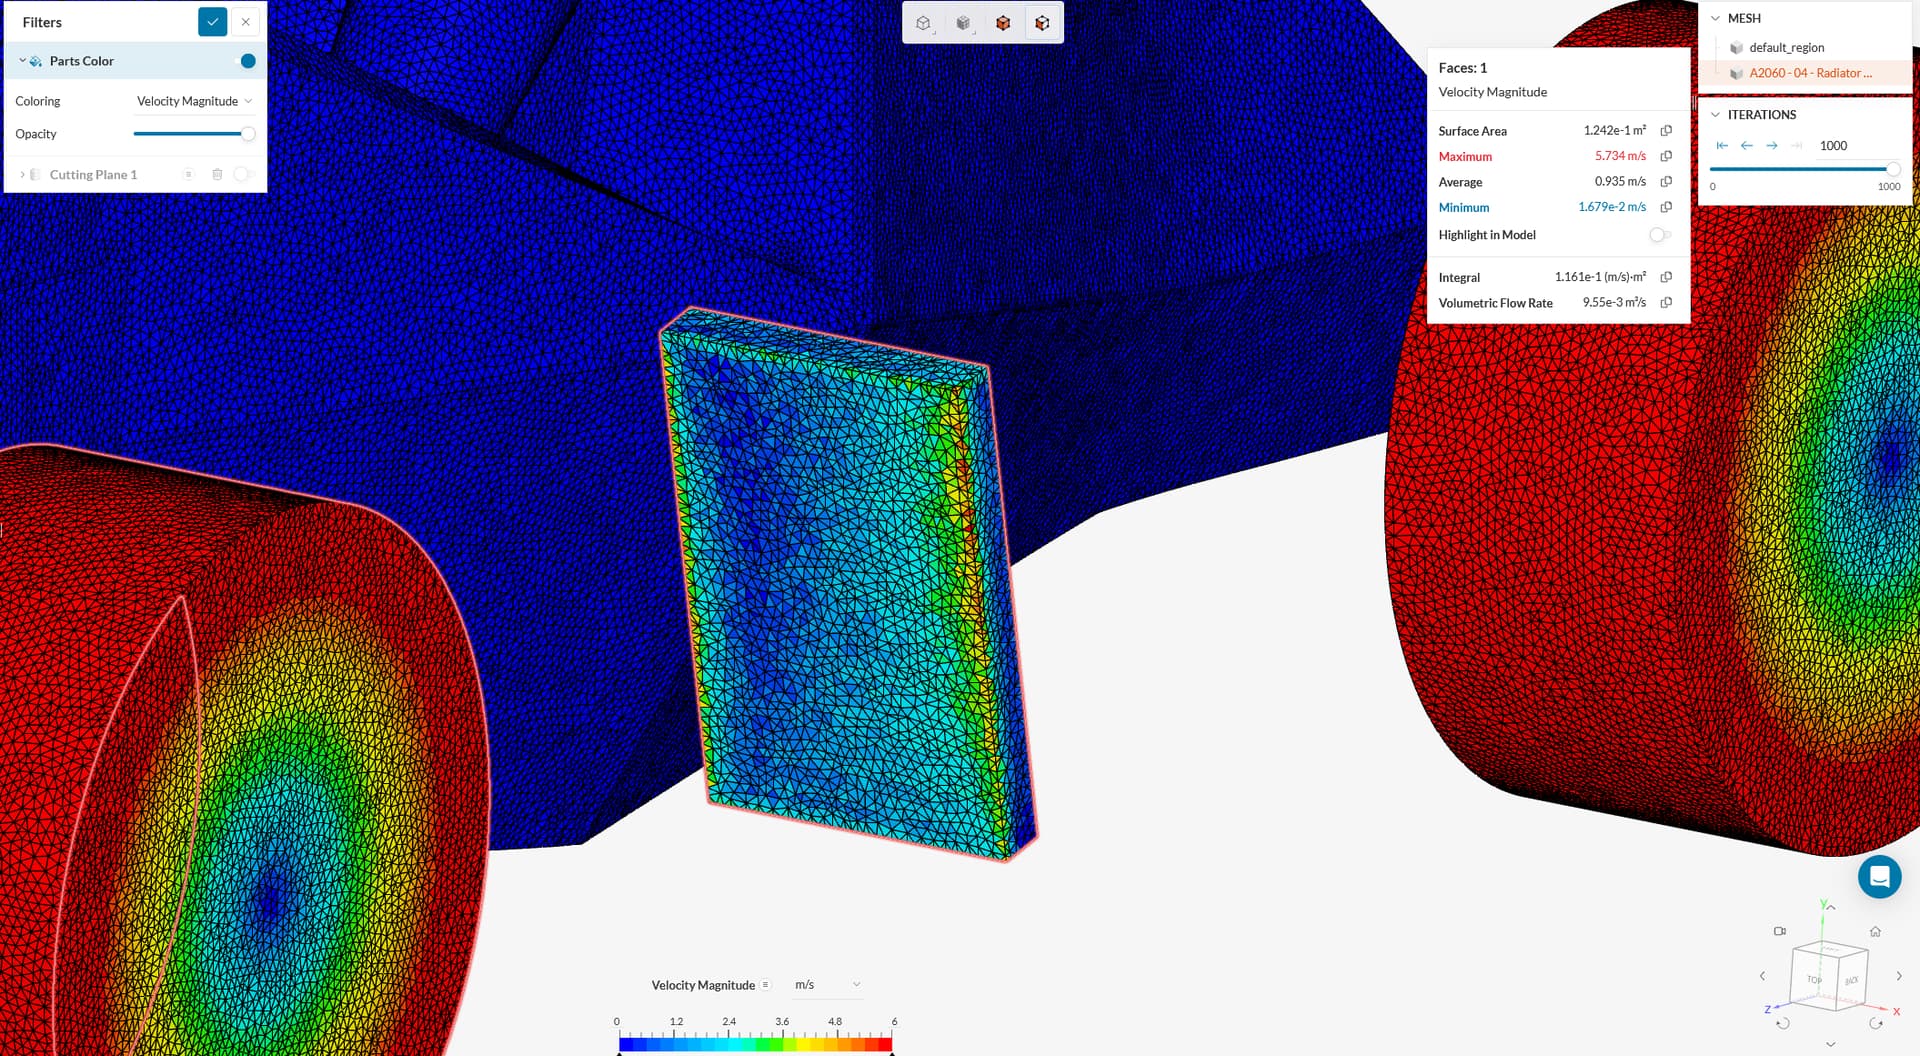Open the Coloring dropdown showing Velocity Magnitude

[195, 100]
